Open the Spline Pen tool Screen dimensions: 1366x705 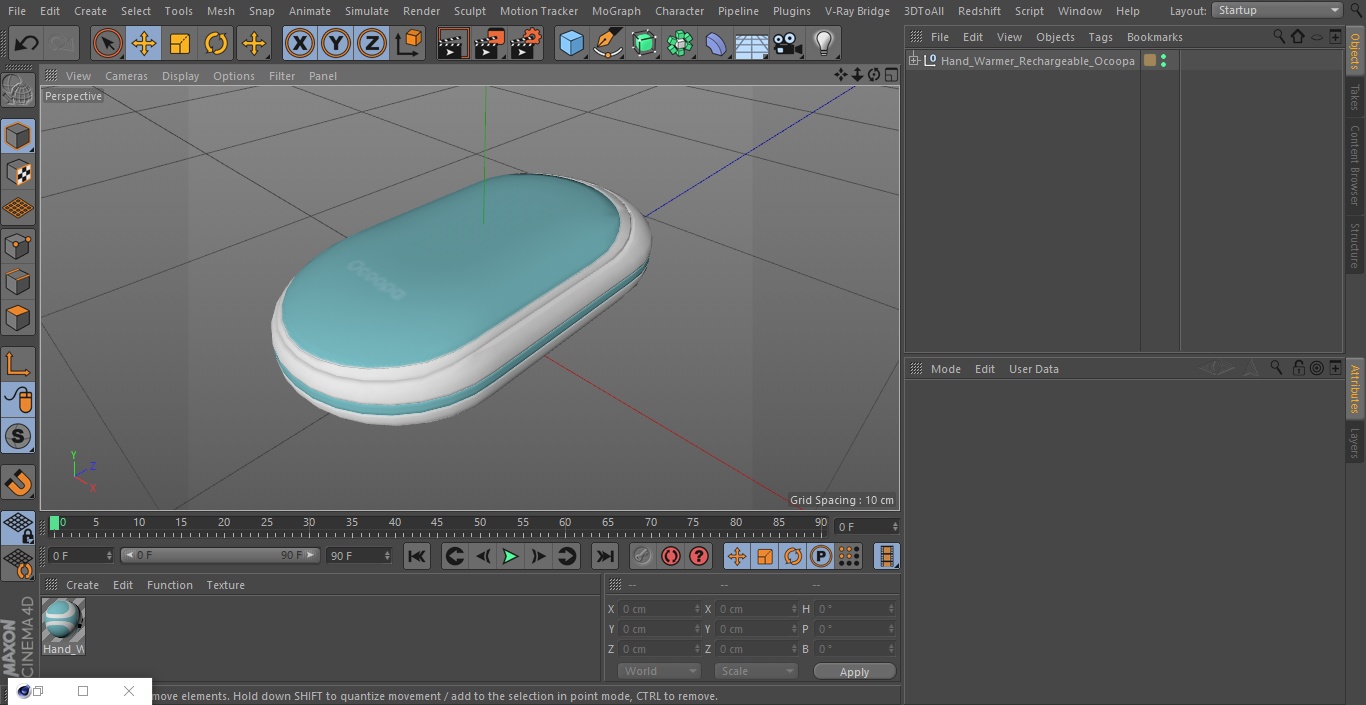click(607, 43)
